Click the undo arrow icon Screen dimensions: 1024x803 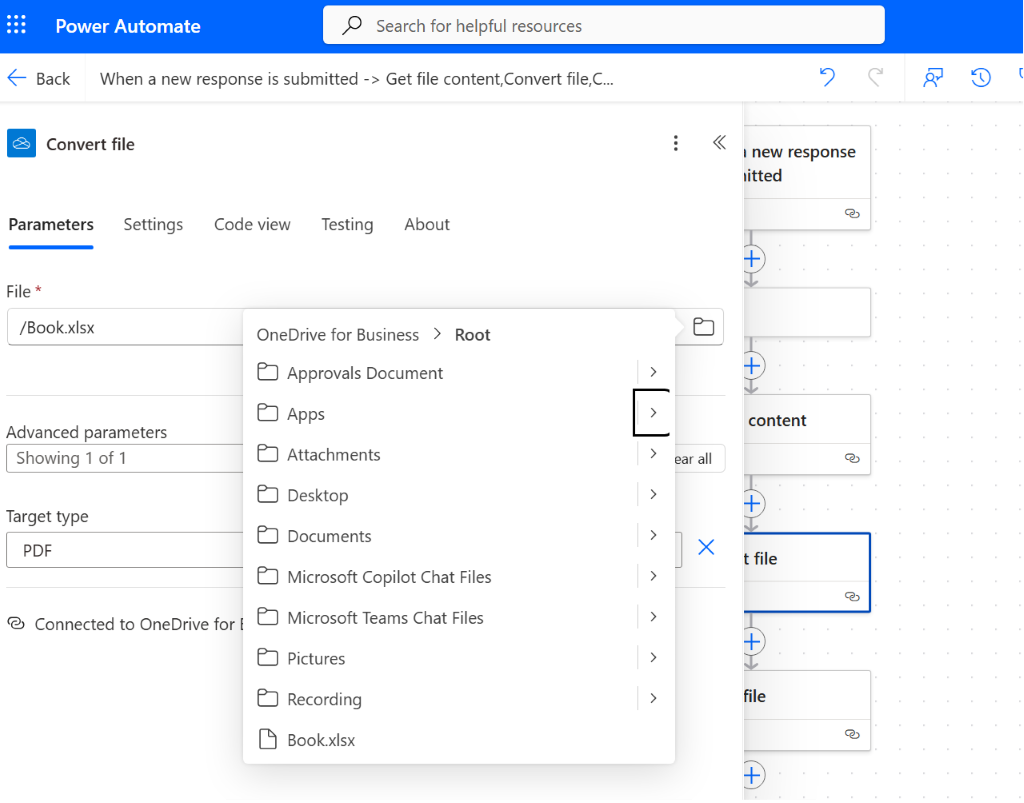click(x=827, y=78)
